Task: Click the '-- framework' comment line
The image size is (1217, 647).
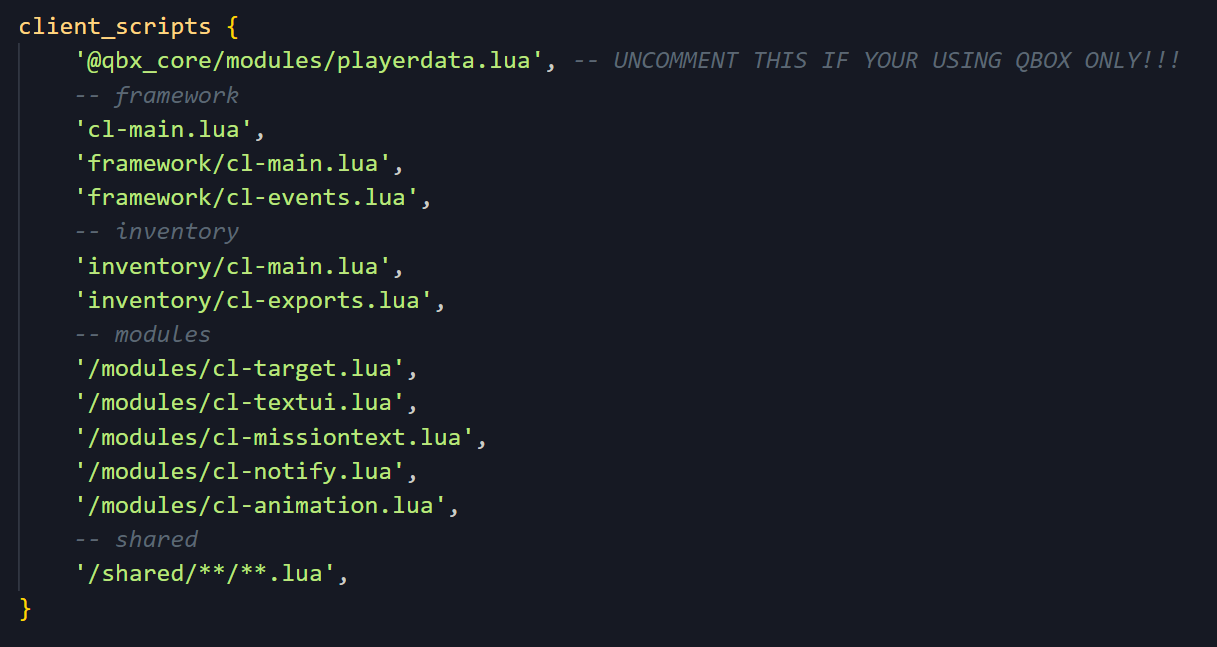Action: (x=157, y=95)
